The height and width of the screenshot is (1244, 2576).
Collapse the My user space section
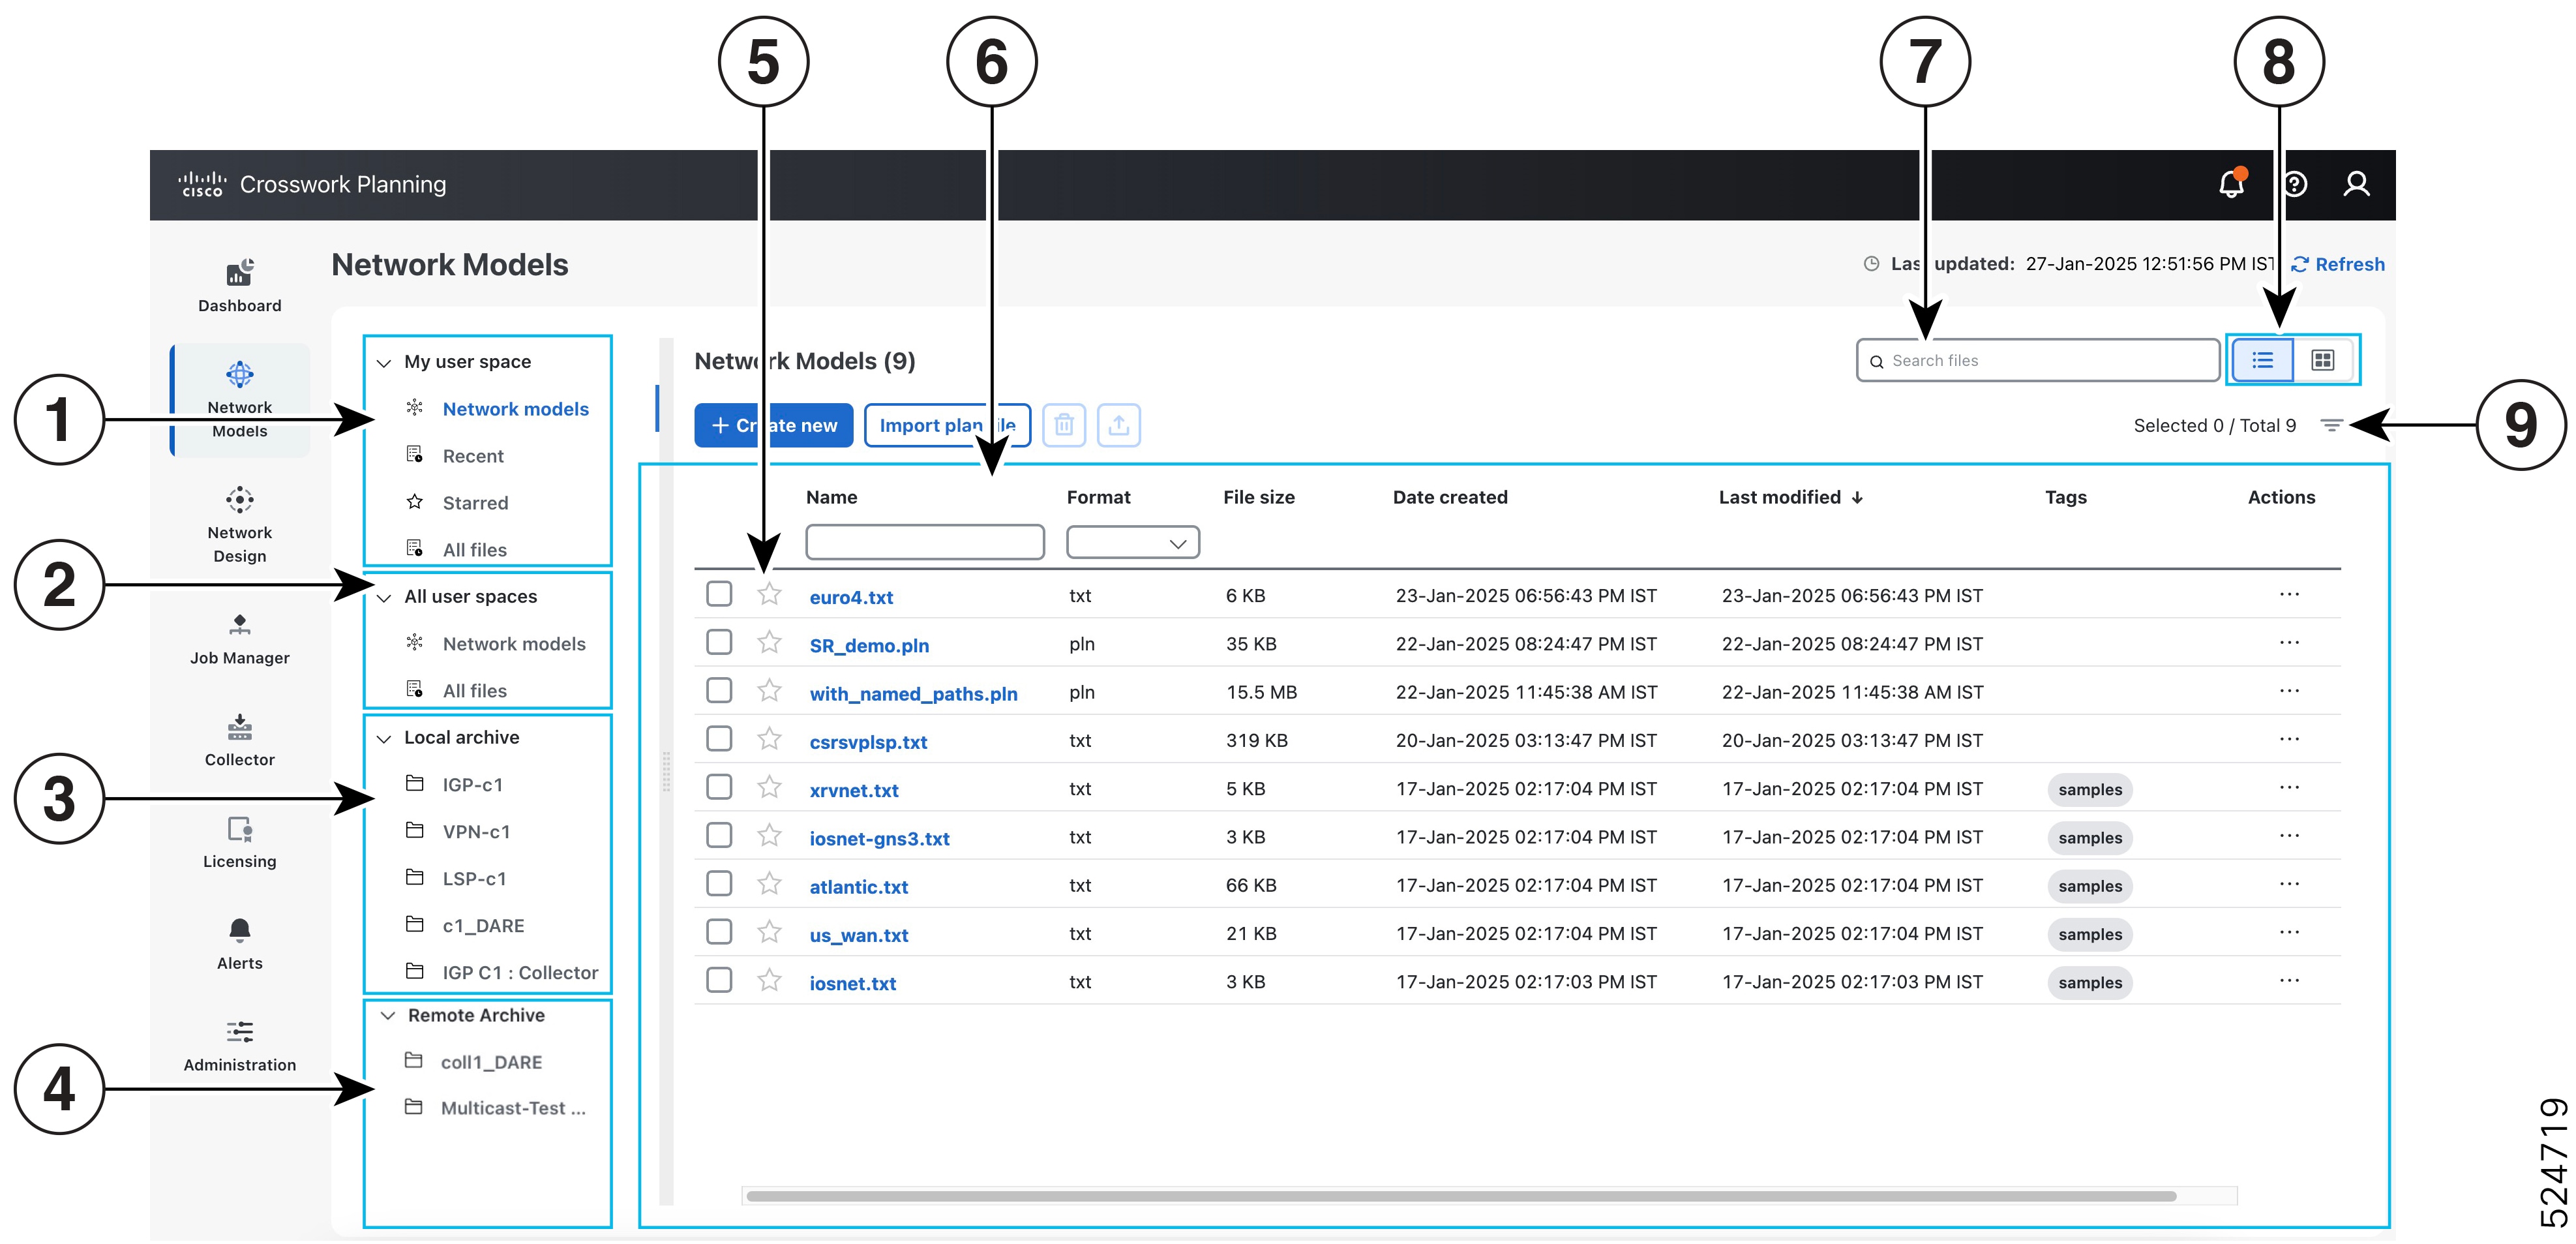tap(383, 363)
